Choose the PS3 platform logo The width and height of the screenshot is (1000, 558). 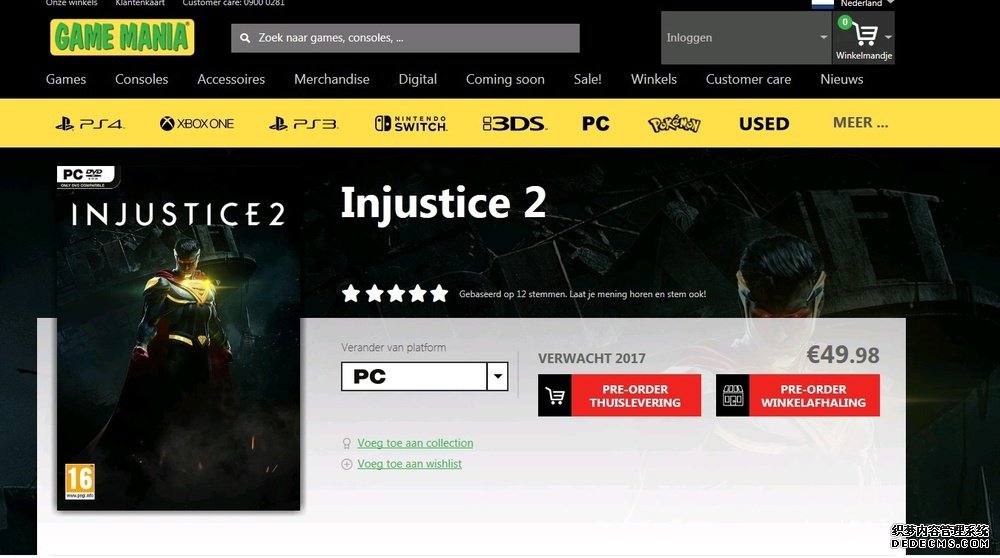coord(303,124)
